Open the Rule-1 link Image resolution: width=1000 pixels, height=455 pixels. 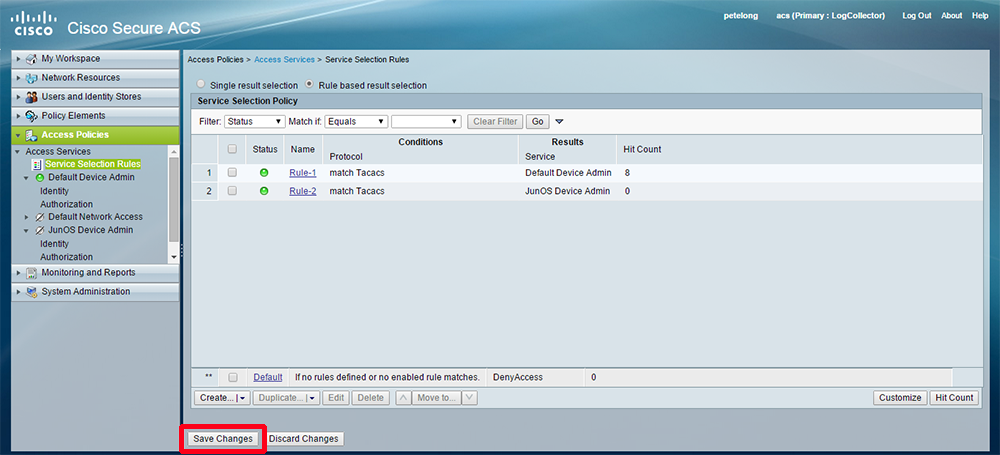[302, 173]
